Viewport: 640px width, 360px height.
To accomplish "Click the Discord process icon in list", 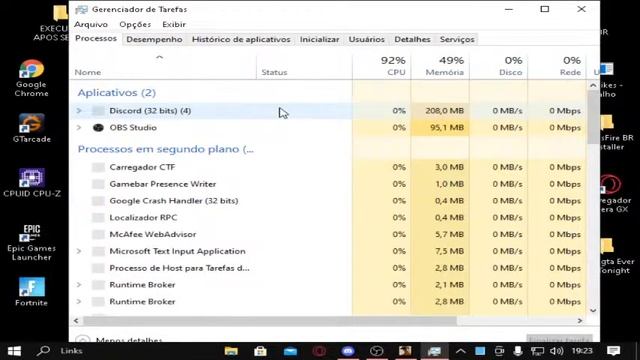I will click(x=98, y=111).
